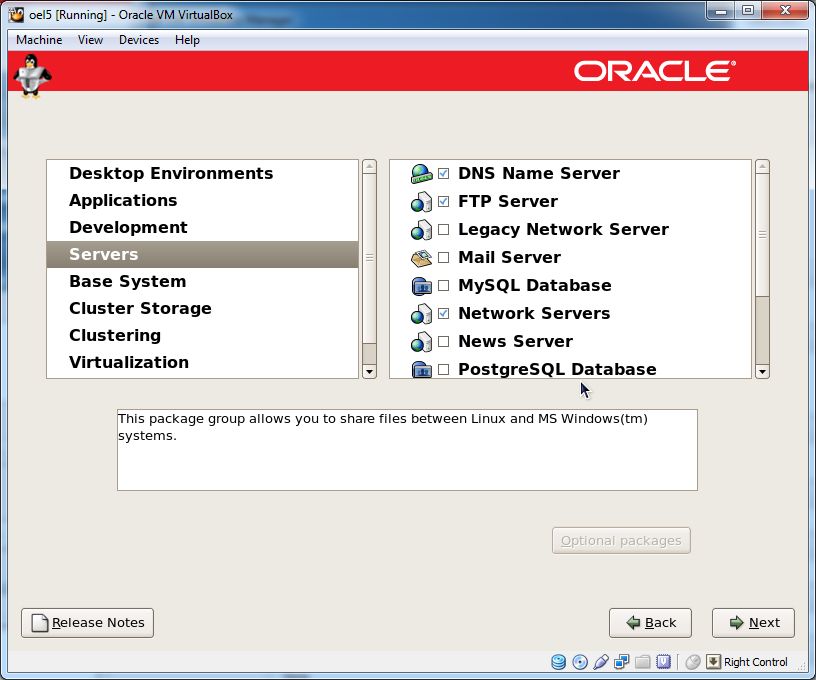
Task: Click the Back button
Action: point(650,623)
